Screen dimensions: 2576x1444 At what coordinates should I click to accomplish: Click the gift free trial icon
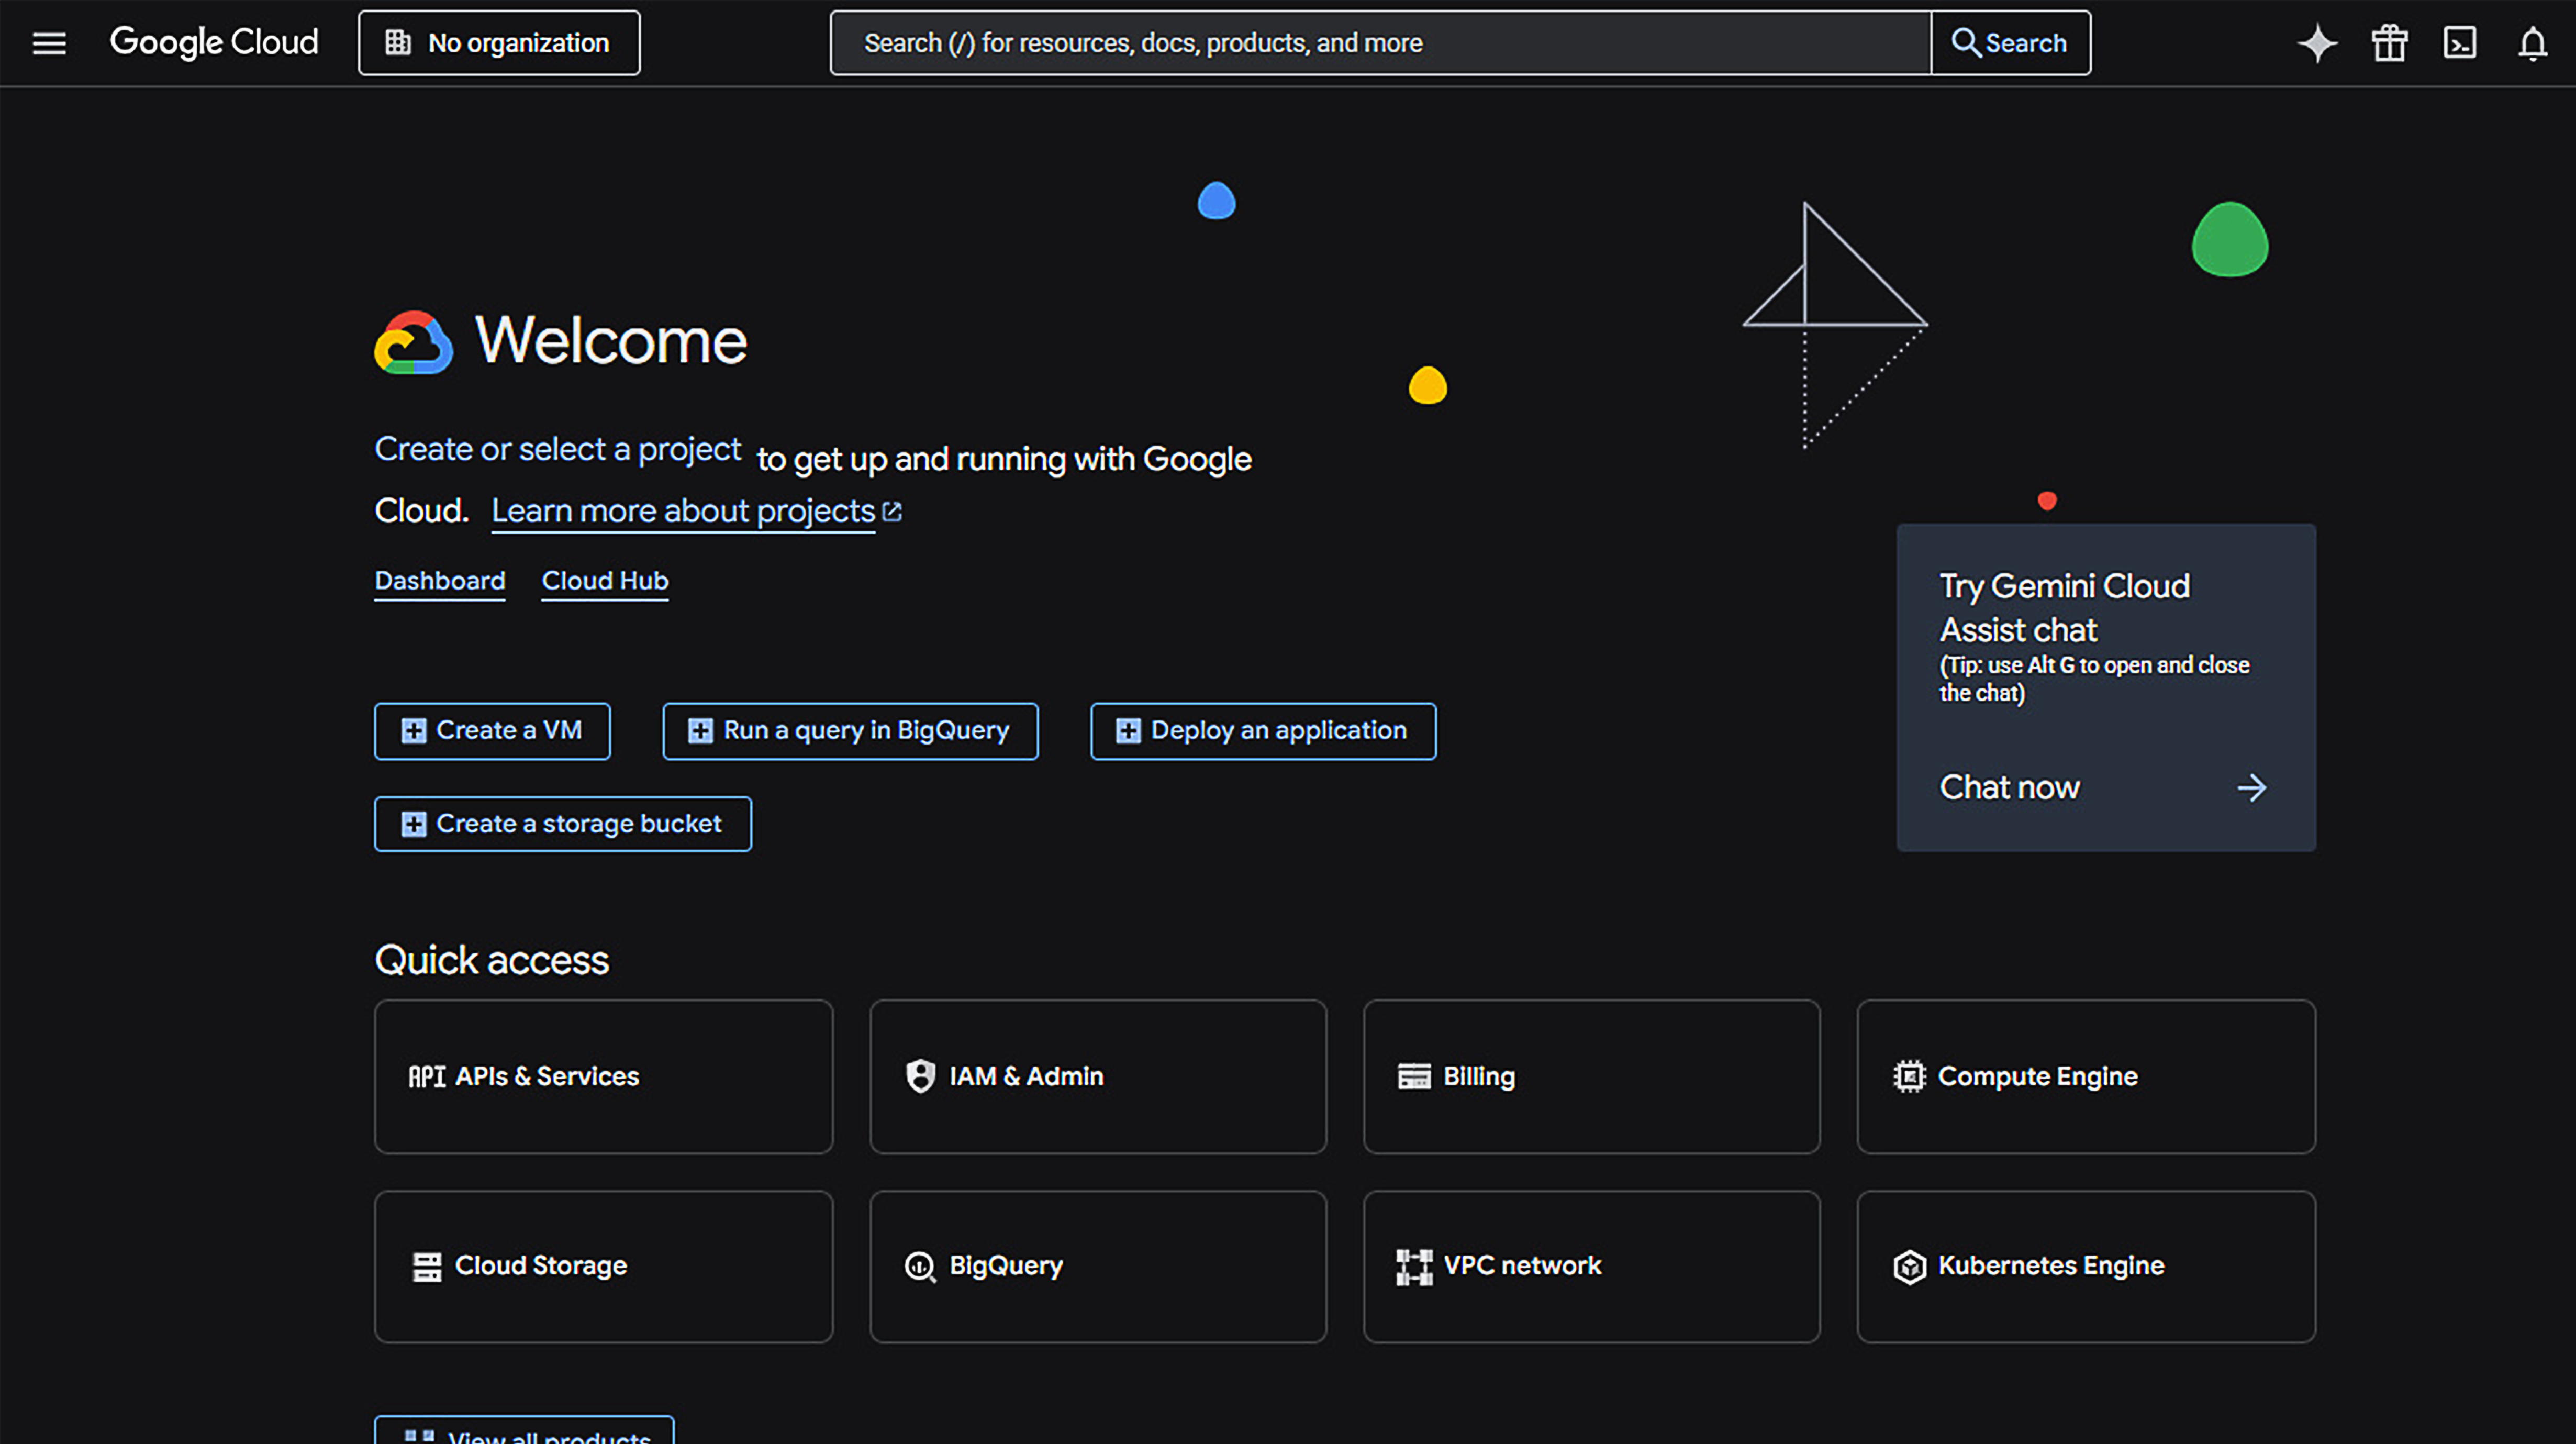click(x=2389, y=43)
